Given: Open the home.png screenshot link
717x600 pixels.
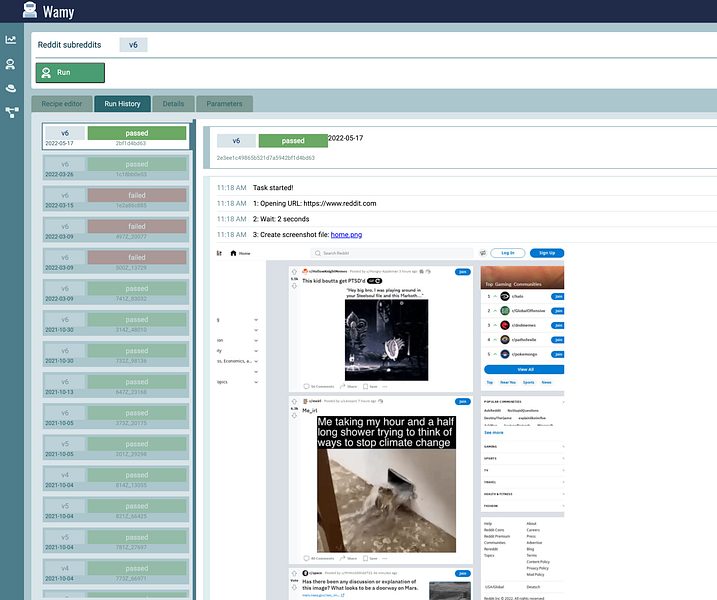Looking at the screenshot, I should [x=346, y=235].
